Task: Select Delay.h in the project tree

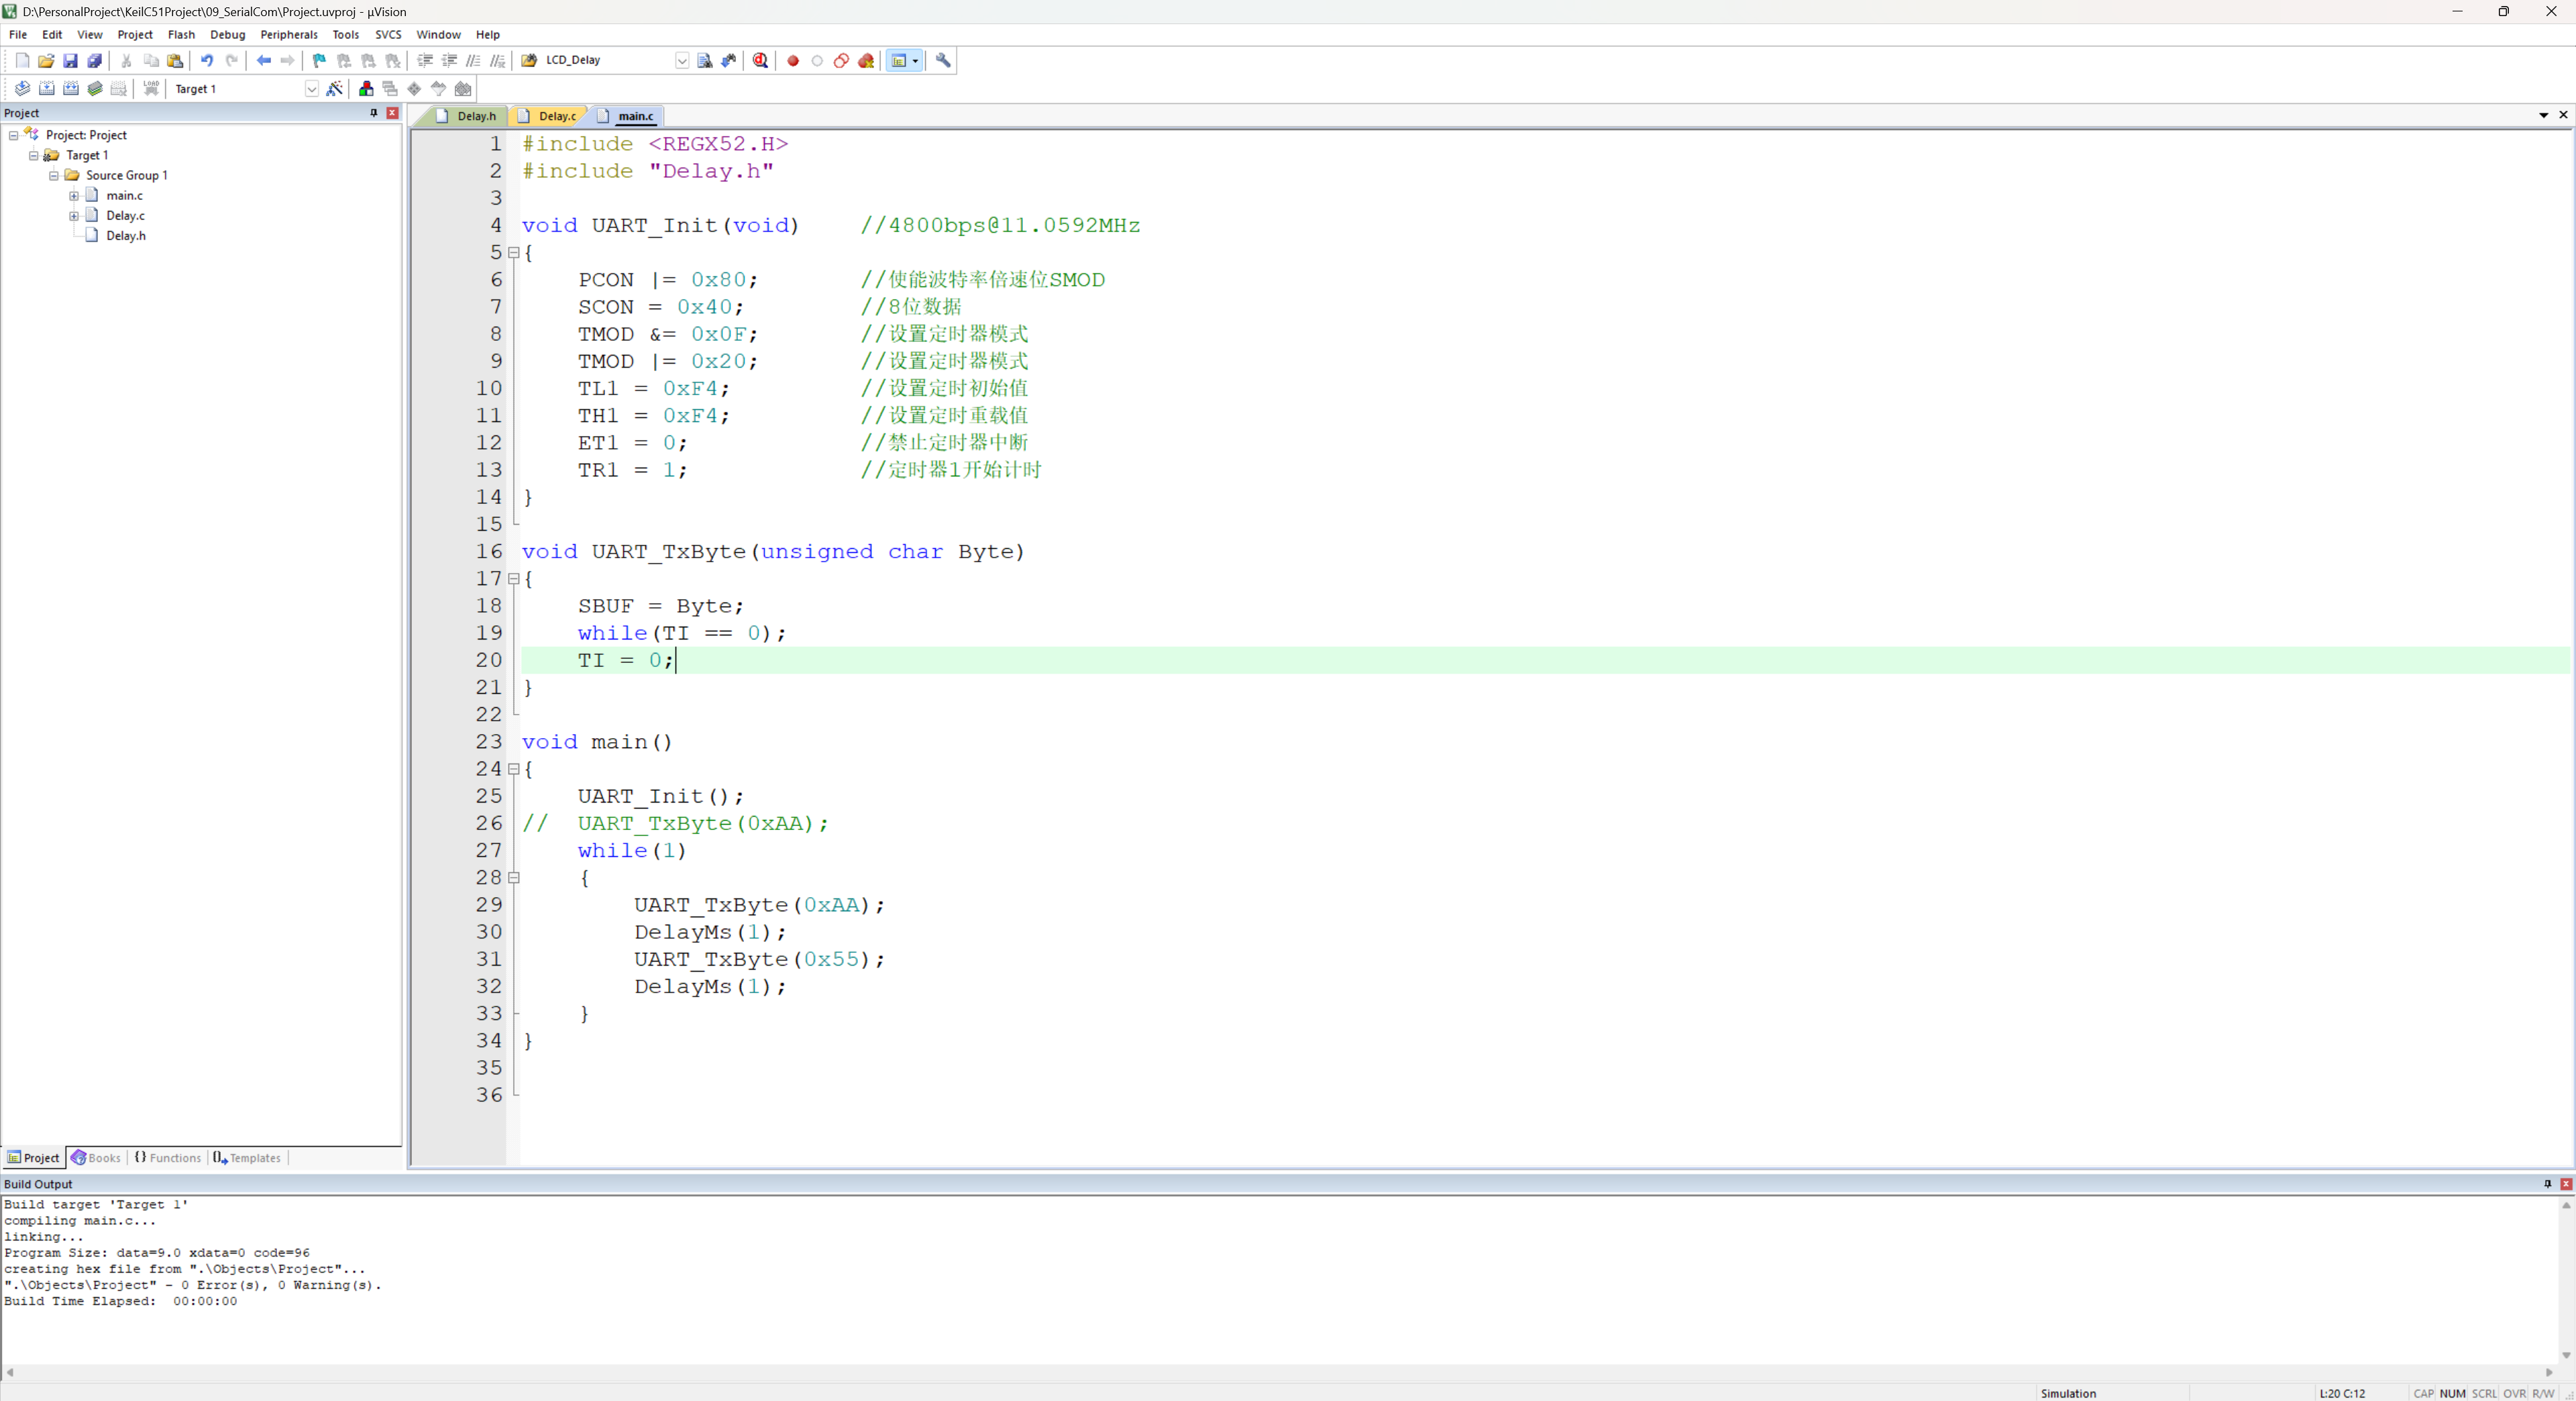Action: (x=125, y=235)
